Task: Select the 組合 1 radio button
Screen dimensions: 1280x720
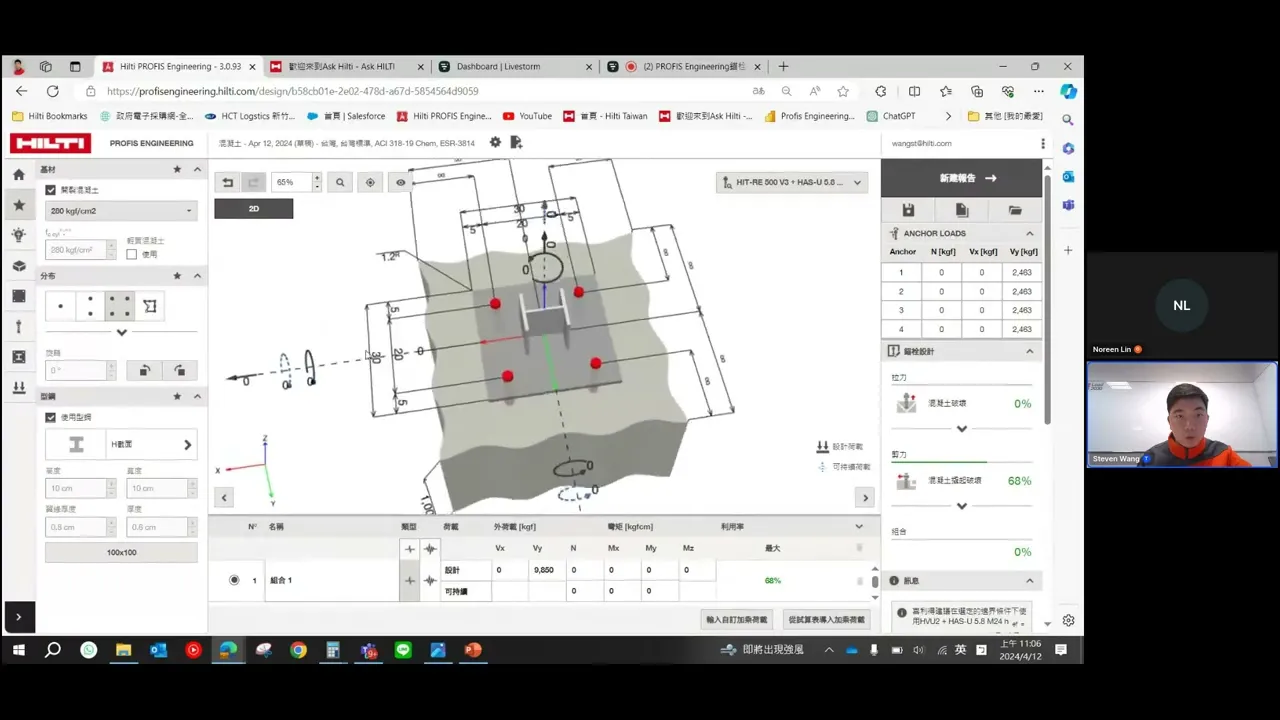Action: click(234, 580)
